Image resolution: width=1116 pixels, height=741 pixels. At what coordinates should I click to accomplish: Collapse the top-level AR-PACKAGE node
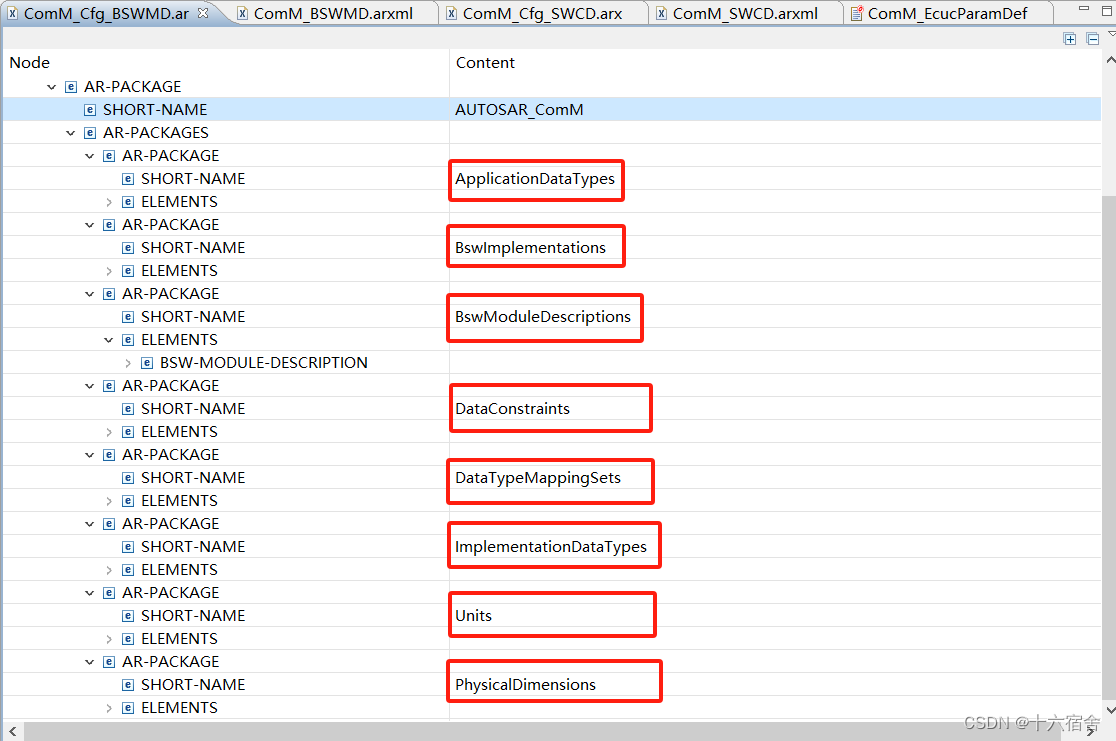point(51,87)
